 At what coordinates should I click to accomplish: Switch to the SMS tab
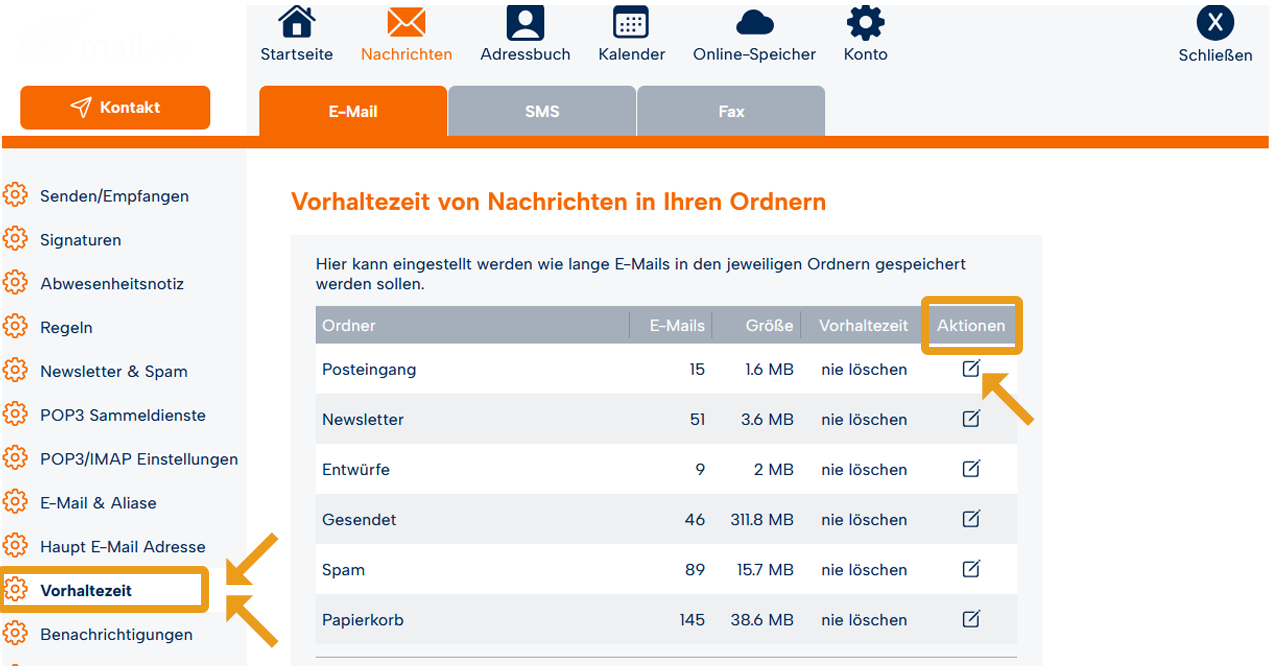542,111
